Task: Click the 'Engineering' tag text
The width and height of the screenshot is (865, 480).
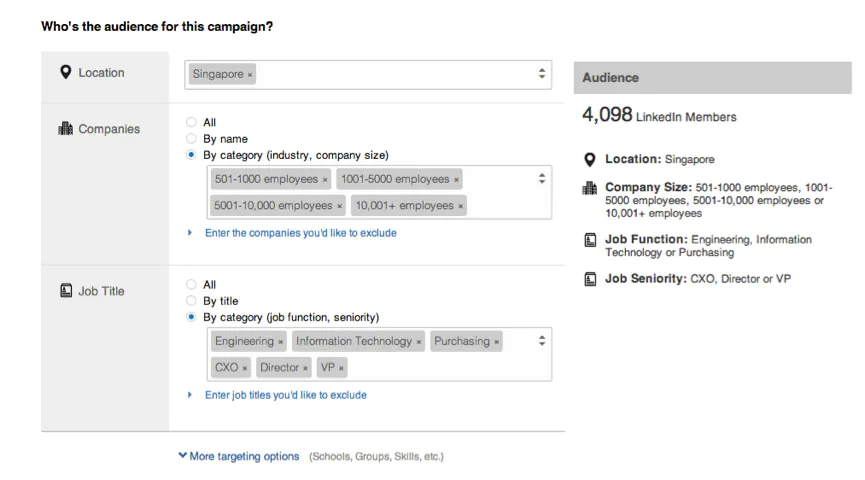Action: (x=244, y=341)
